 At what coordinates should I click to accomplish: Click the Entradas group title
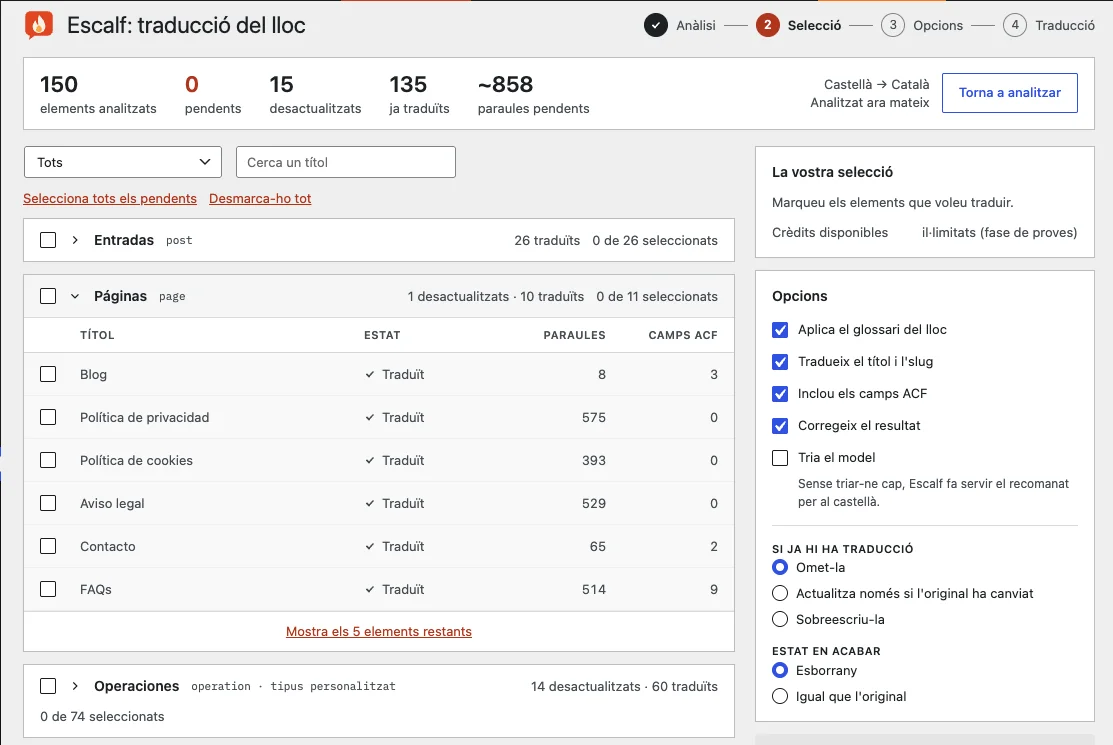tap(124, 241)
